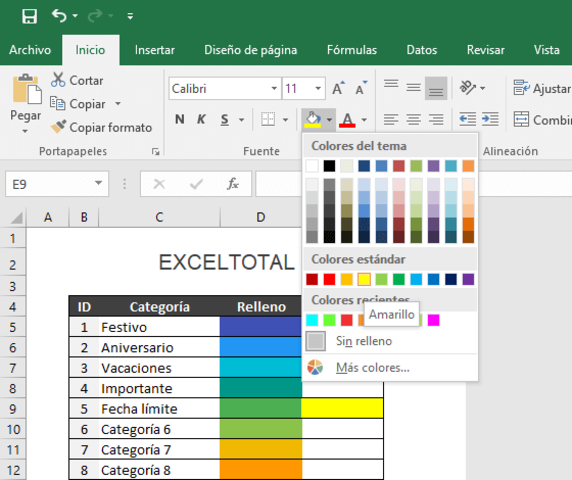Viewport: 572px width, 480px height.
Task: Activate Copiar formato paintbrush
Action: 101,127
